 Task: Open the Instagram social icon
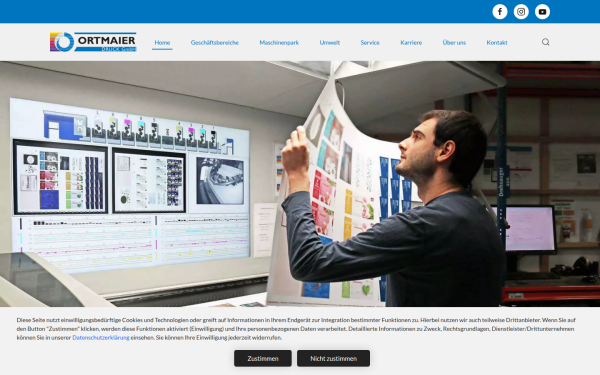click(x=521, y=12)
